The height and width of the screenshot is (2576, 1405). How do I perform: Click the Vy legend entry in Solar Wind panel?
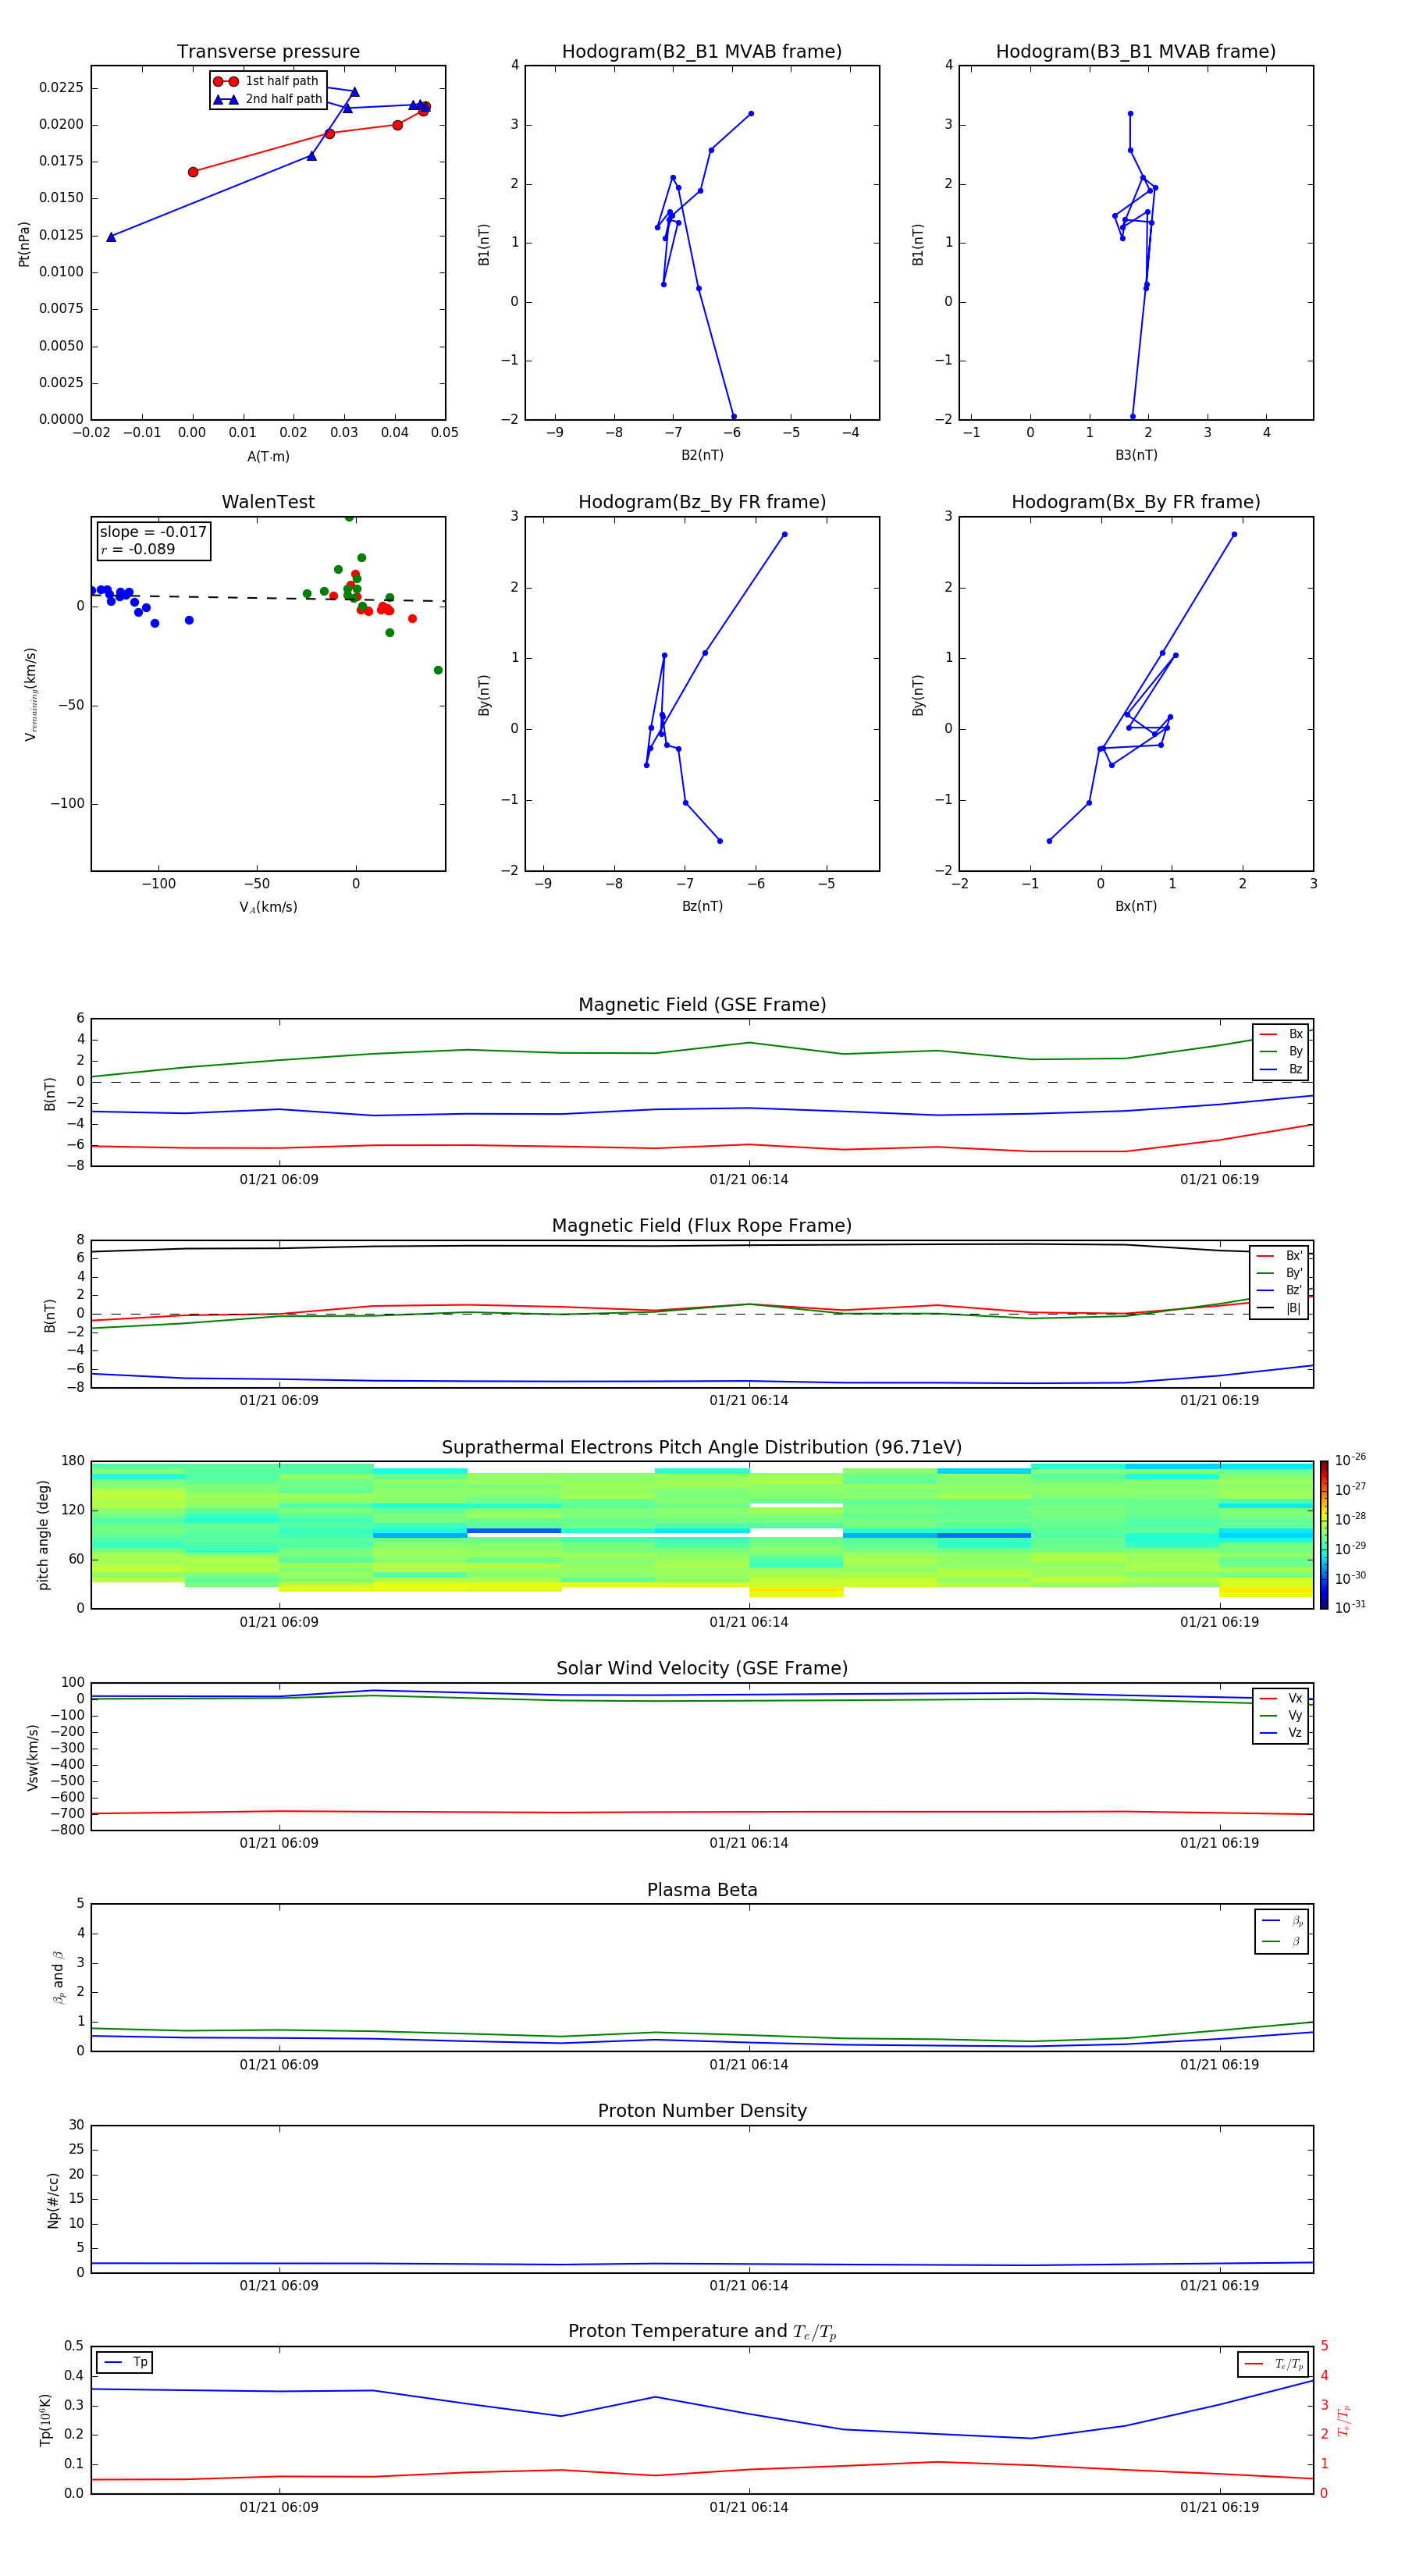1281,1715
